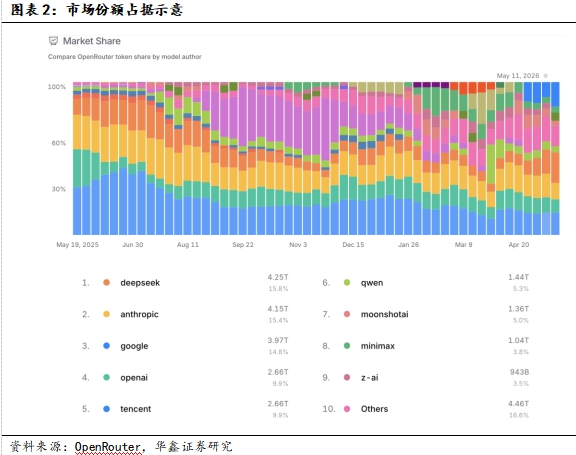This screenshot has width=576, height=455.
Task: Click deepseek's '4.25T' token value
Action: coord(278,277)
